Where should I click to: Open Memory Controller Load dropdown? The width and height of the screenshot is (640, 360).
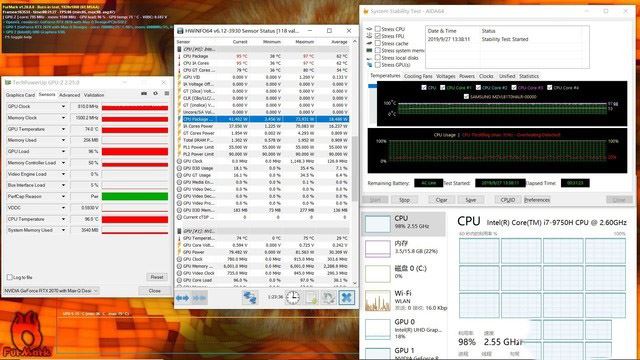pyautogui.click(x=63, y=163)
